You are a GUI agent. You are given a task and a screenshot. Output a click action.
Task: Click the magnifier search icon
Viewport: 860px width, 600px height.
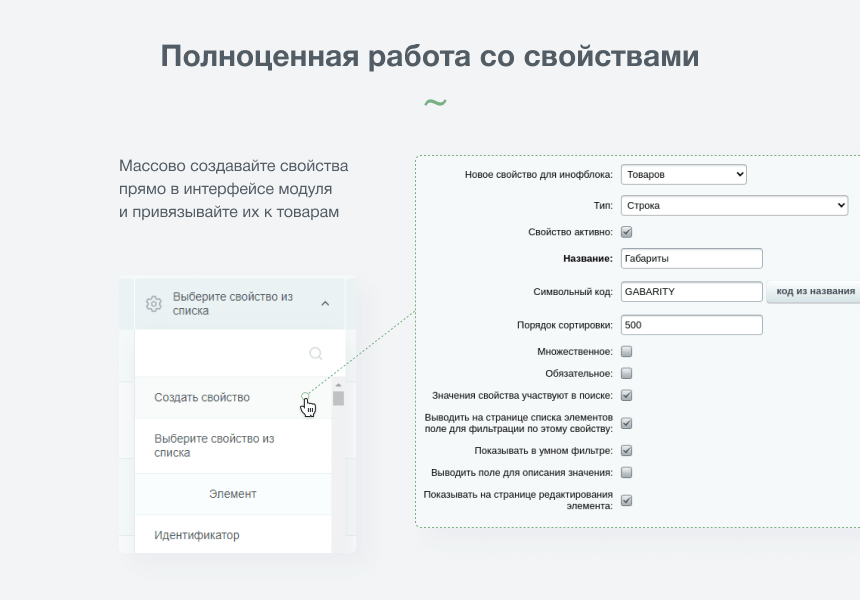(x=316, y=353)
